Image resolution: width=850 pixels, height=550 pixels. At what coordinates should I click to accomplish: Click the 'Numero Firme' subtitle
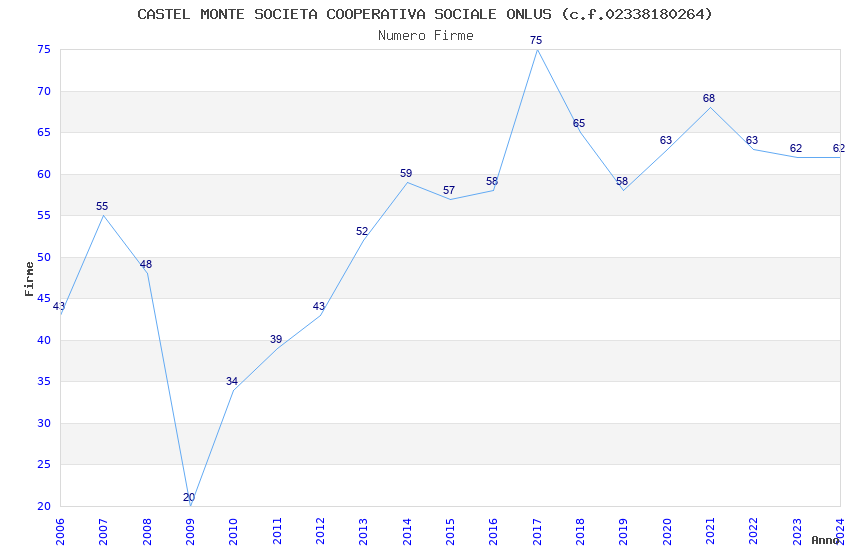coord(426,36)
